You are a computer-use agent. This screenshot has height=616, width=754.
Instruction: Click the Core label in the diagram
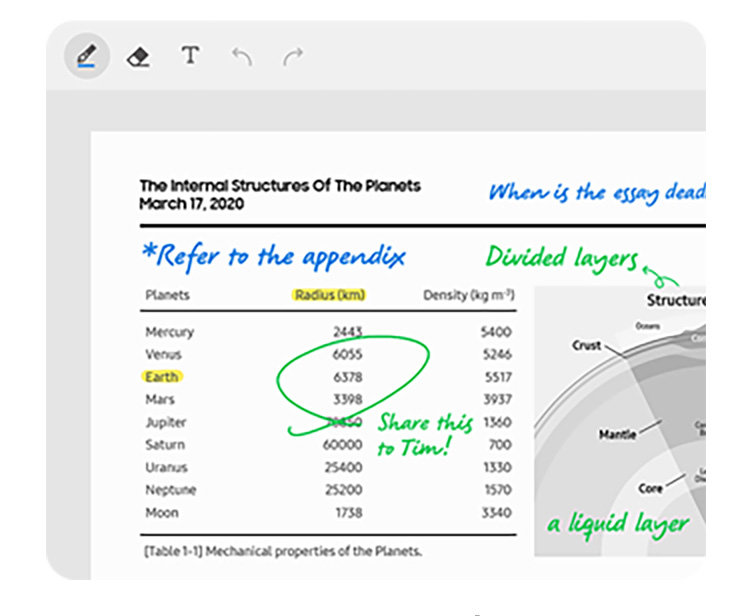pos(650,489)
